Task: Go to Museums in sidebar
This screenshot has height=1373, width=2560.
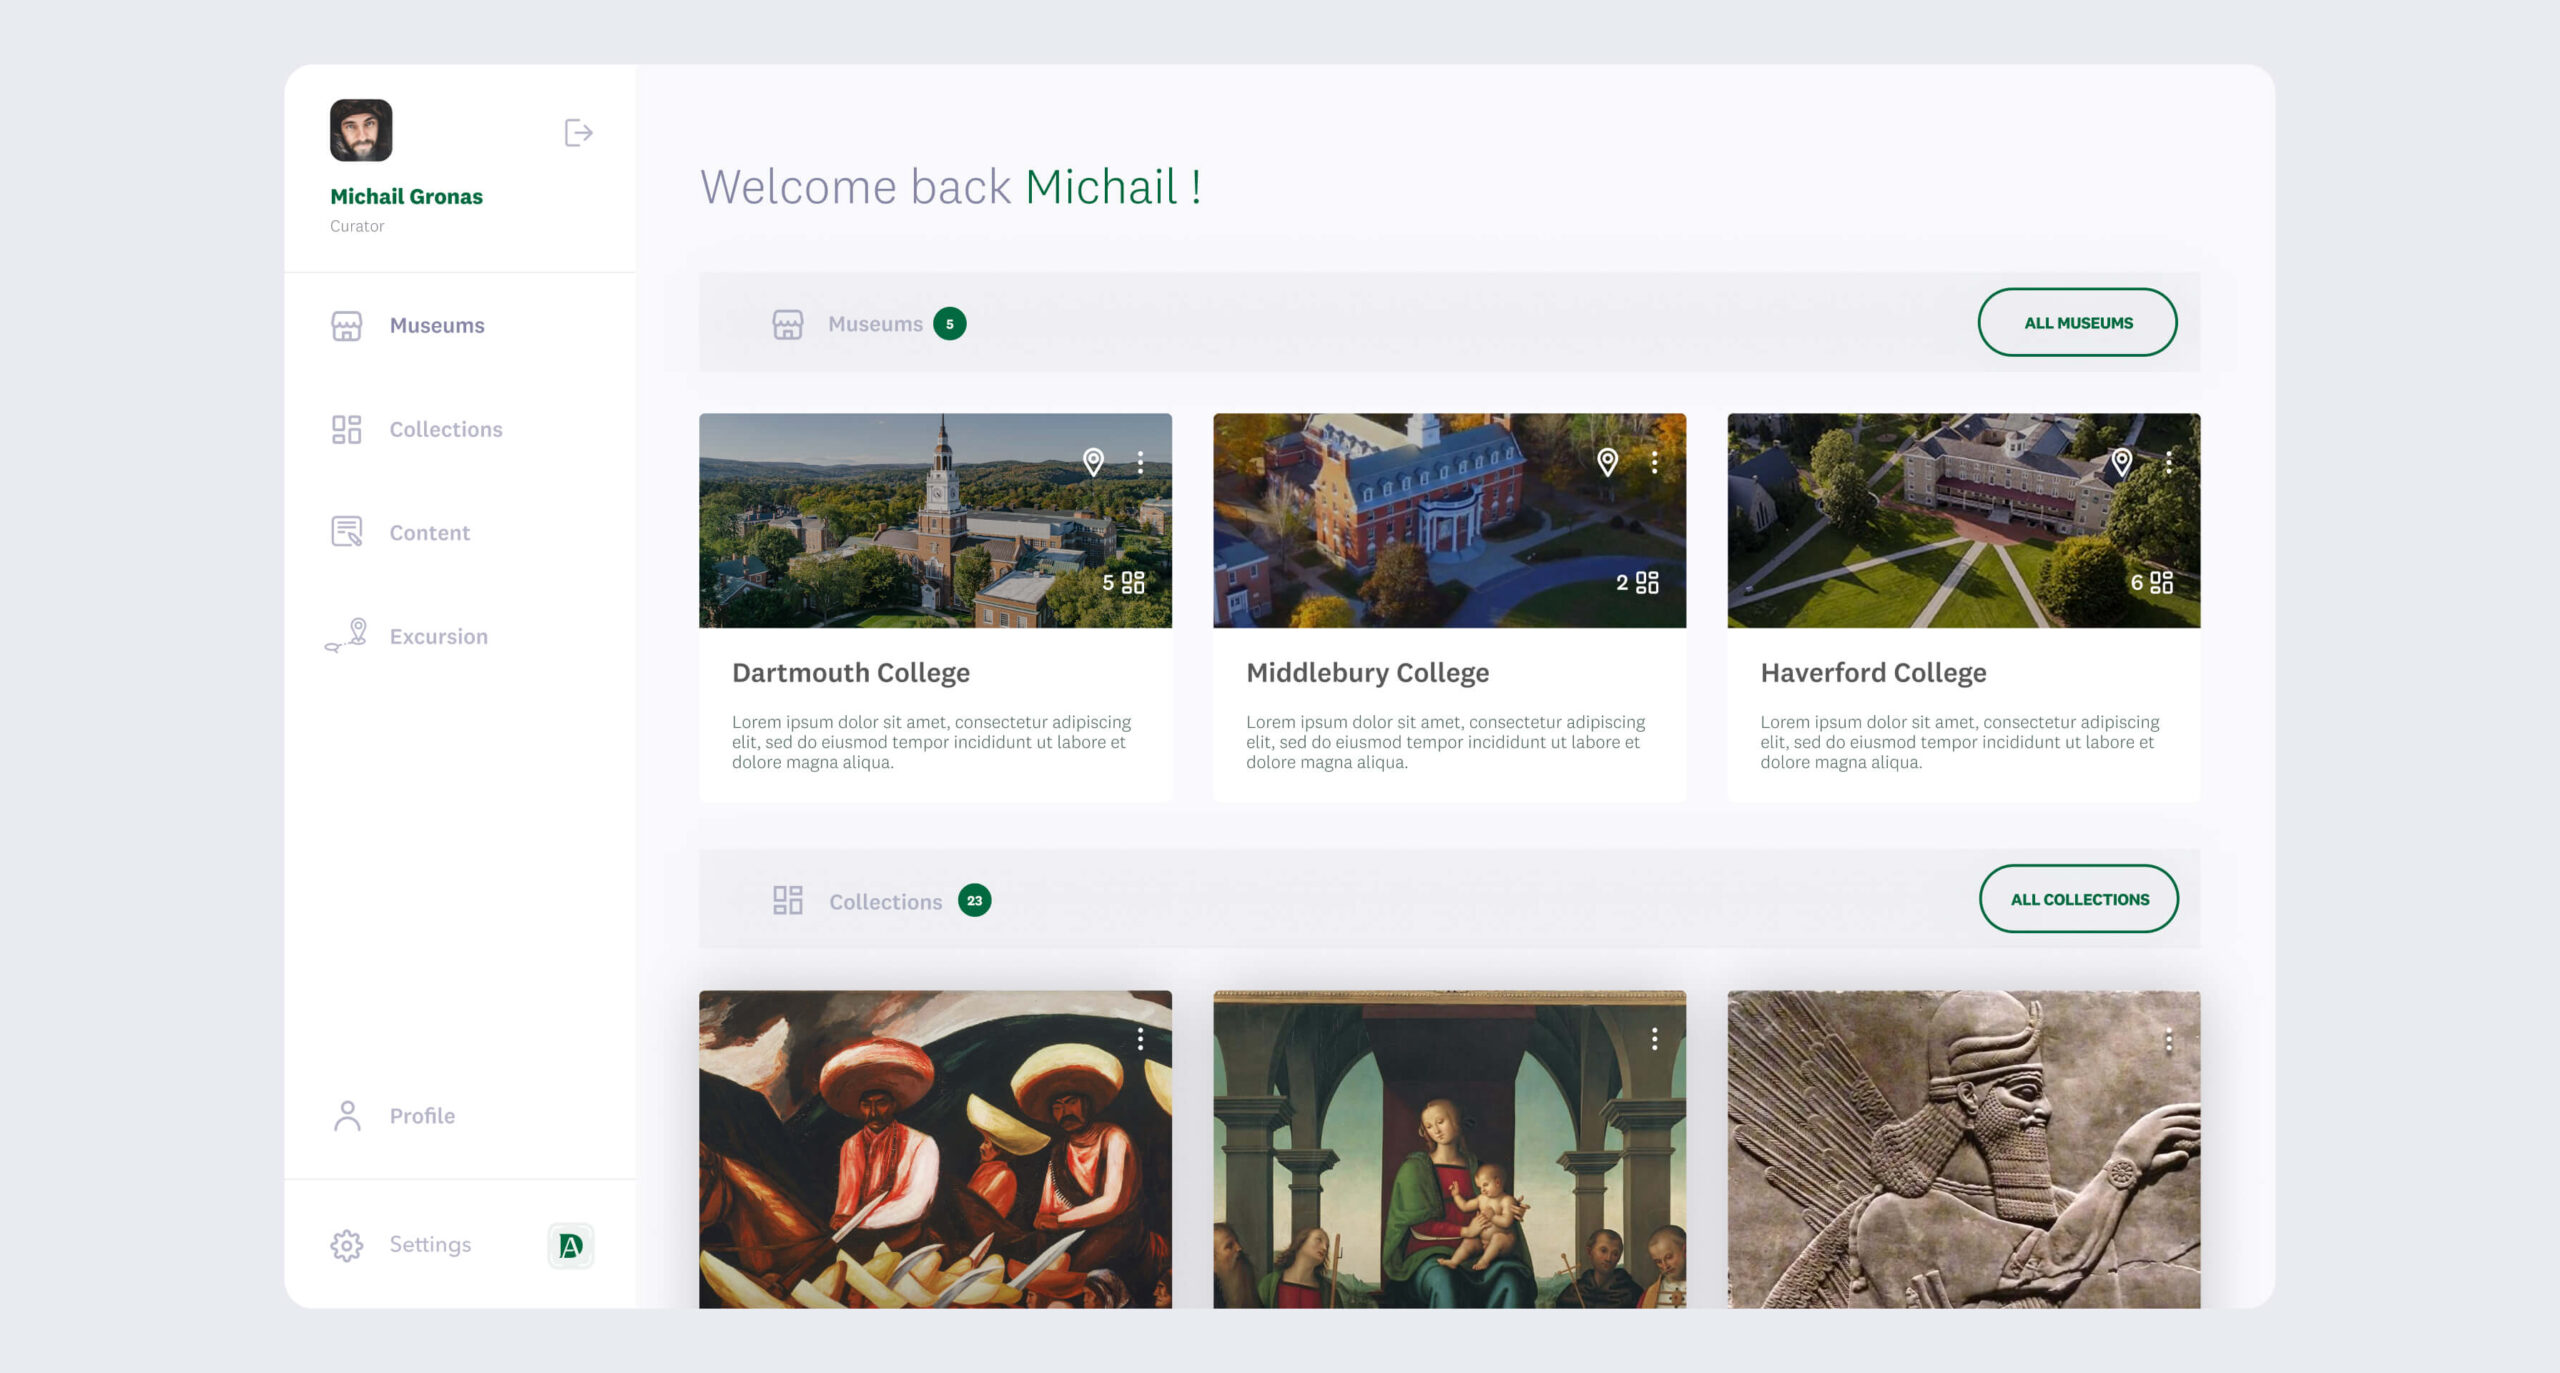Action: coord(436,326)
